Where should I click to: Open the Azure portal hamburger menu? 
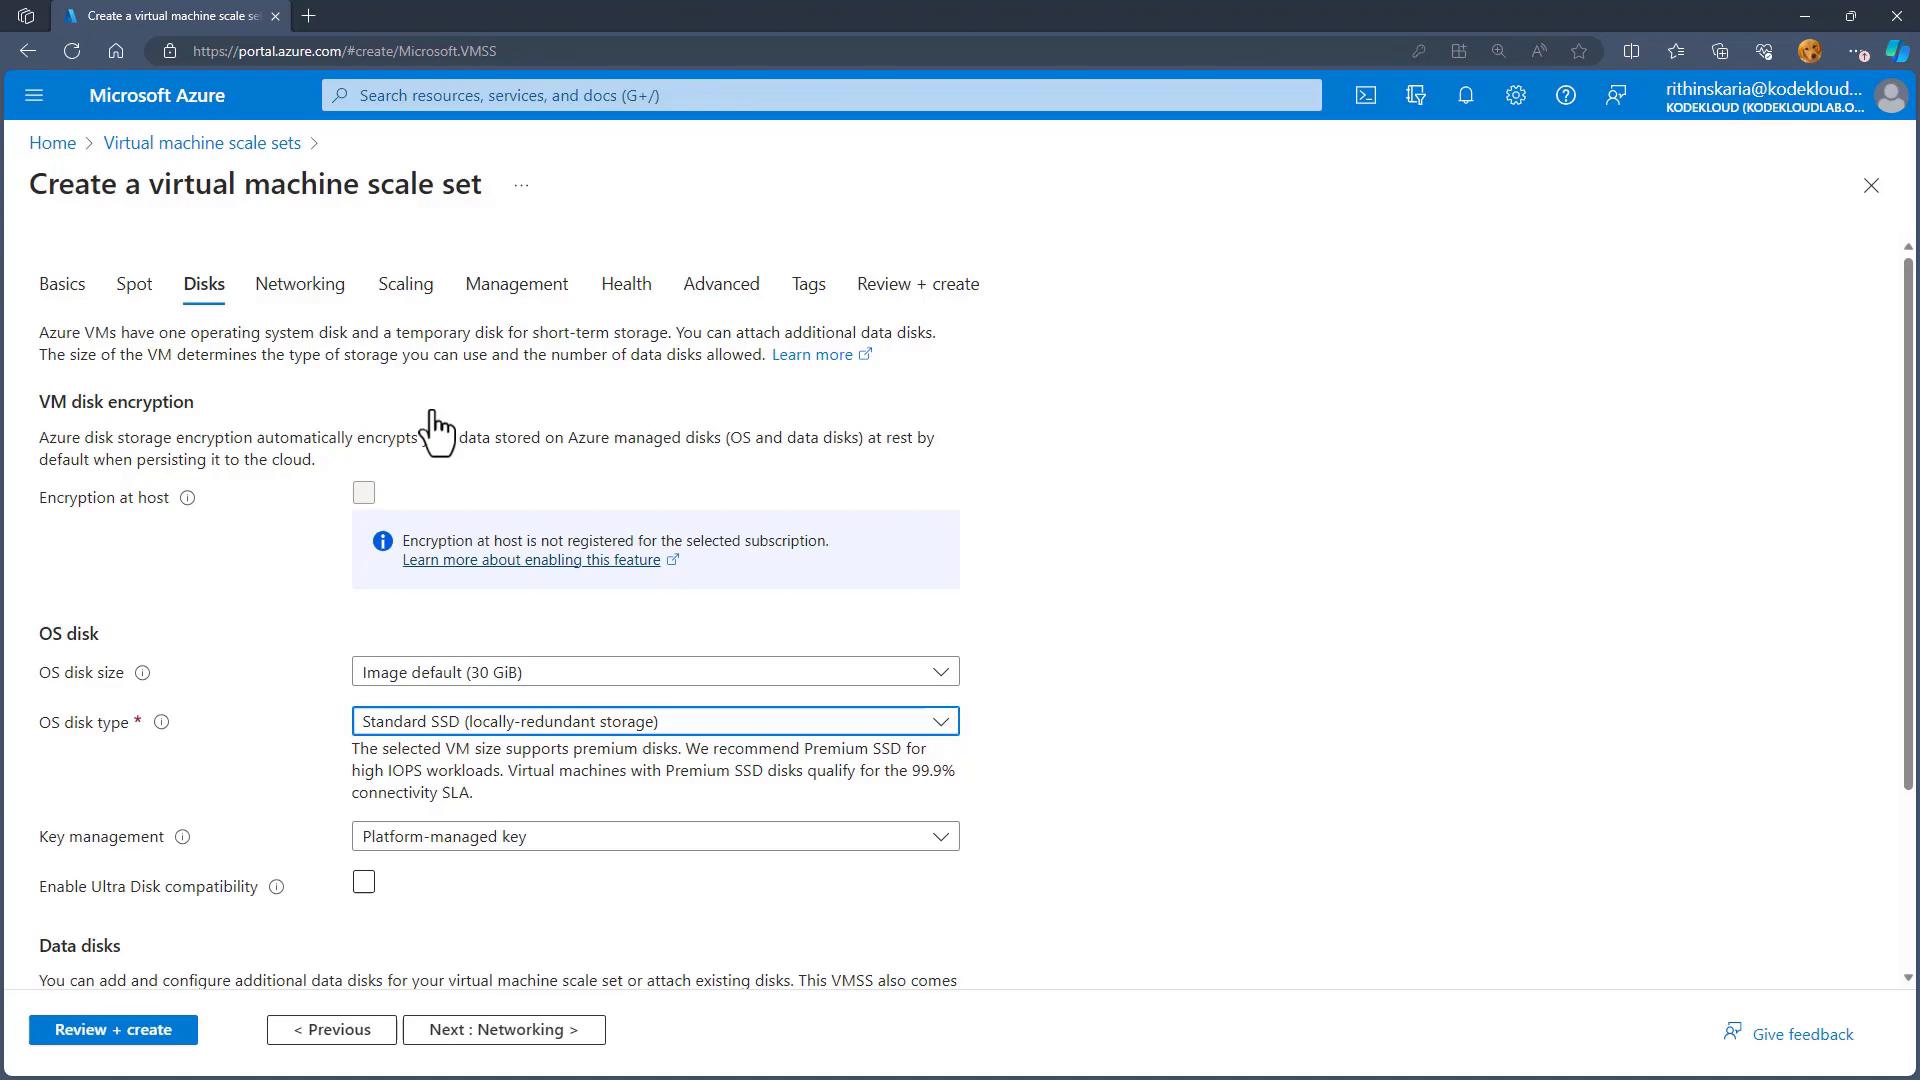[x=34, y=96]
